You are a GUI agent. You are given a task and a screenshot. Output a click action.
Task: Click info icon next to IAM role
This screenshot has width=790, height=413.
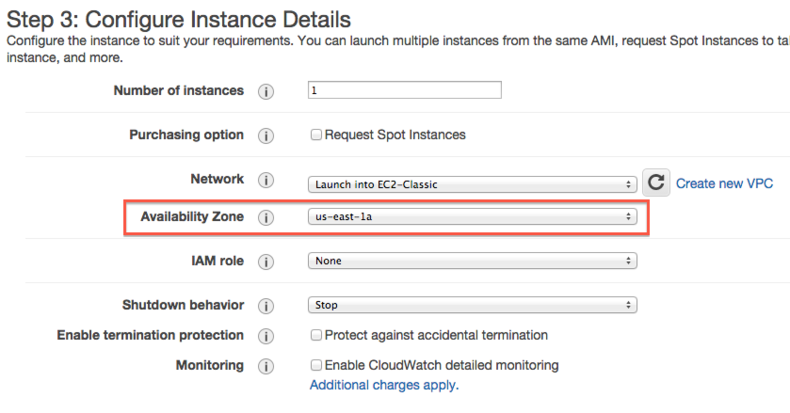coord(266,261)
